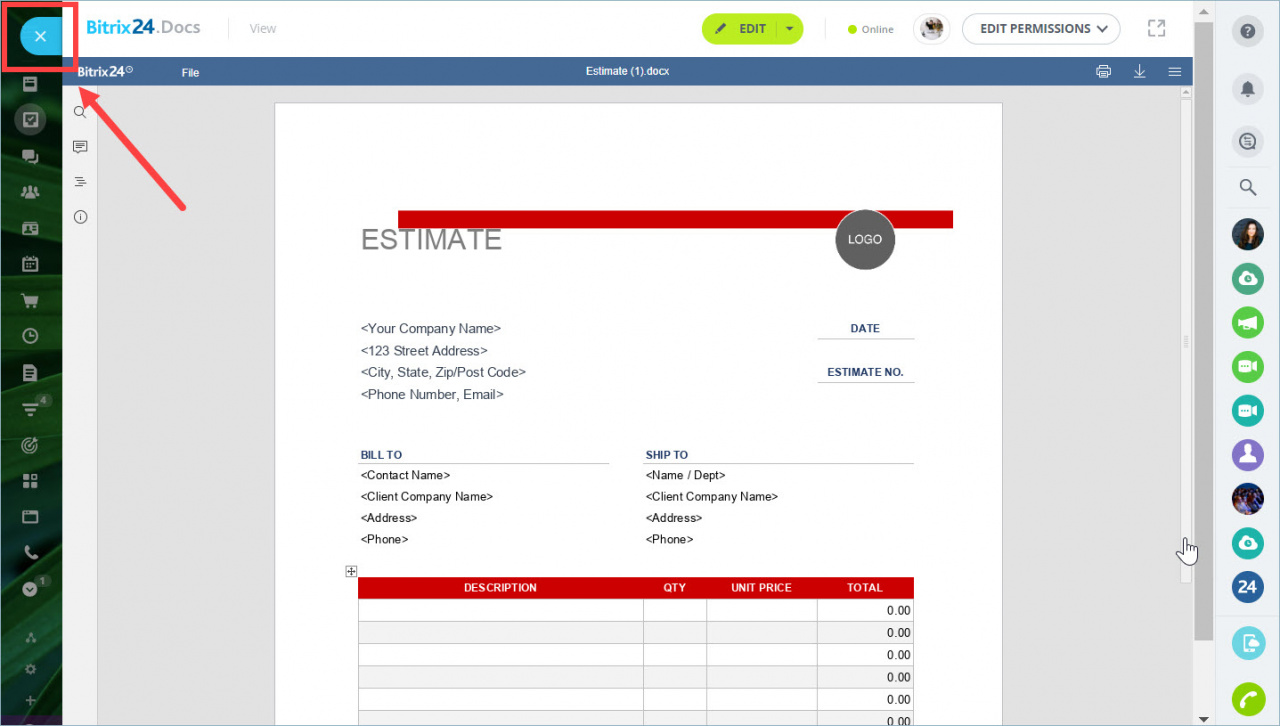The height and width of the screenshot is (726, 1280).
Task: Open chat with the woman avatar
Action: click(1248, 235)
